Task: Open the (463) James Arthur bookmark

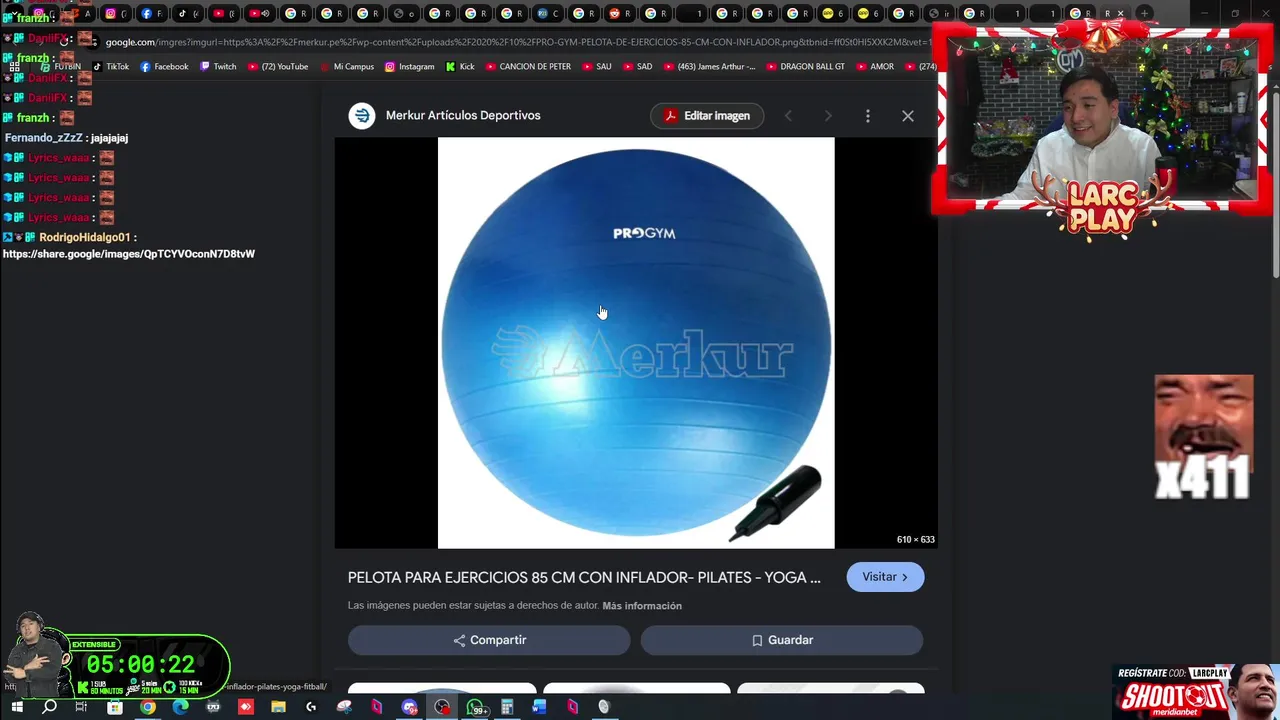Action: (709, 67)
